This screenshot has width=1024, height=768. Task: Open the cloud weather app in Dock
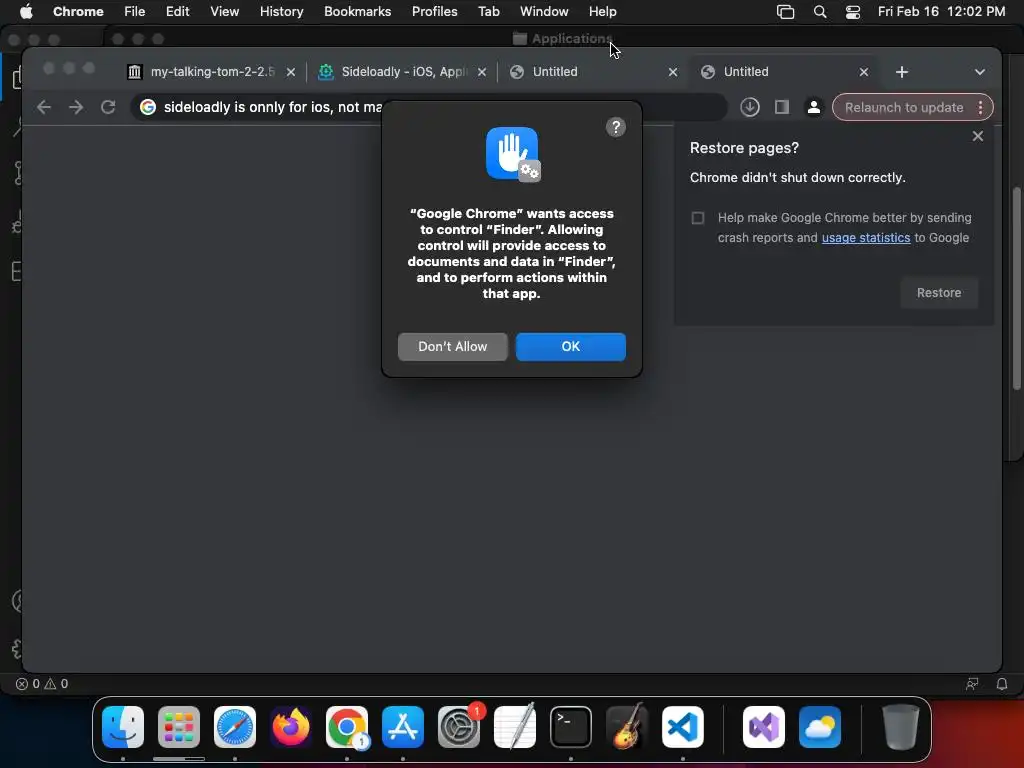point(820,727)
